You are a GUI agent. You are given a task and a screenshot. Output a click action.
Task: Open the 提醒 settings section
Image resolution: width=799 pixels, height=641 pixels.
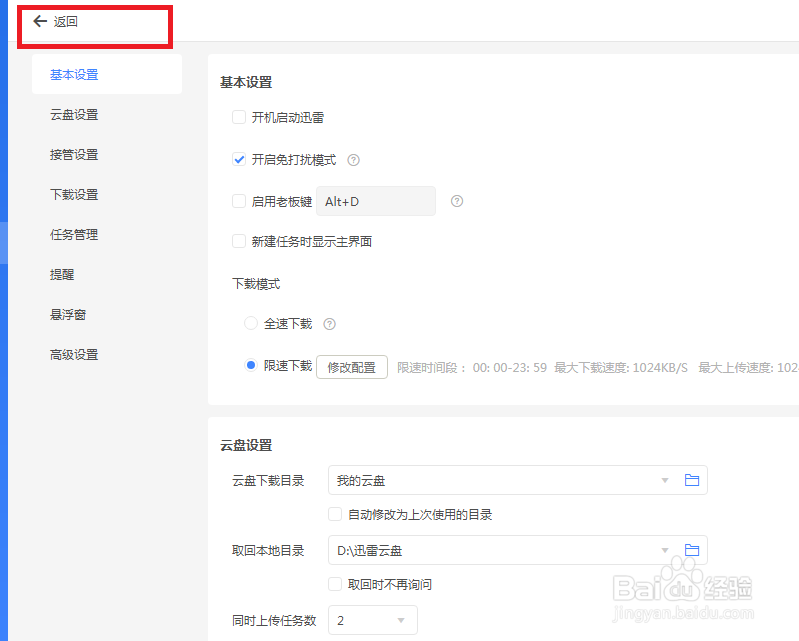pyautogui.click(x=62, y=275)
